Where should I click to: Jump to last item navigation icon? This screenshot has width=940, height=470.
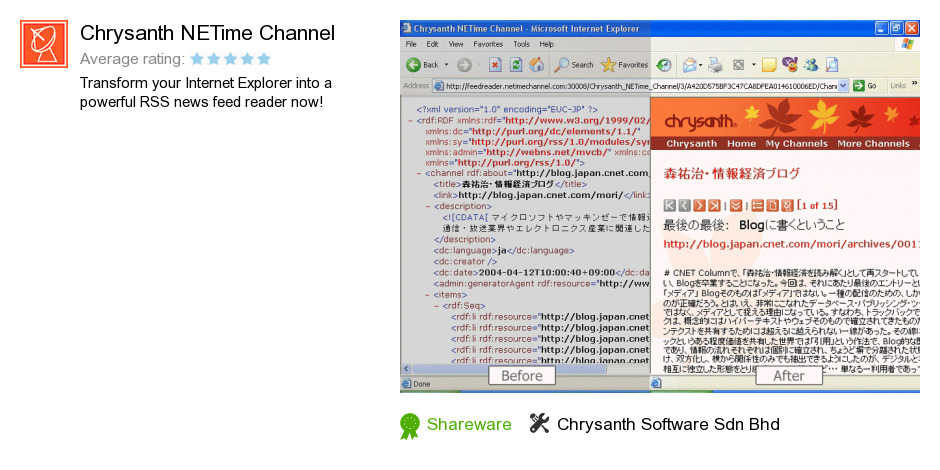coord(713,206)
